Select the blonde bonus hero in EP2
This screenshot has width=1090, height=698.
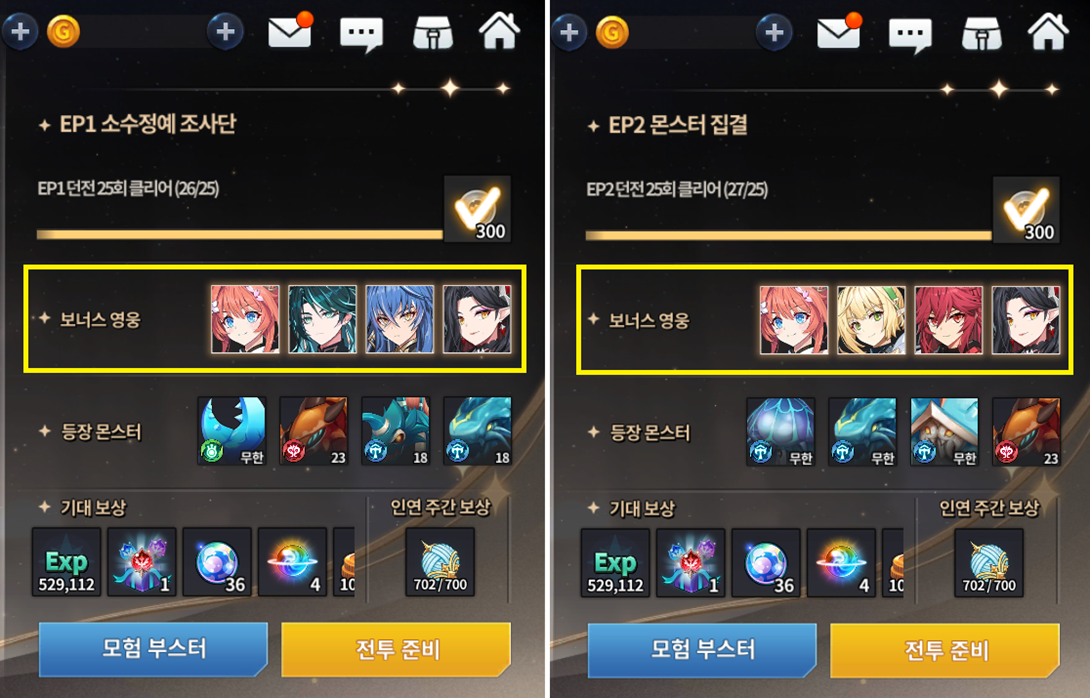point(871,320)
